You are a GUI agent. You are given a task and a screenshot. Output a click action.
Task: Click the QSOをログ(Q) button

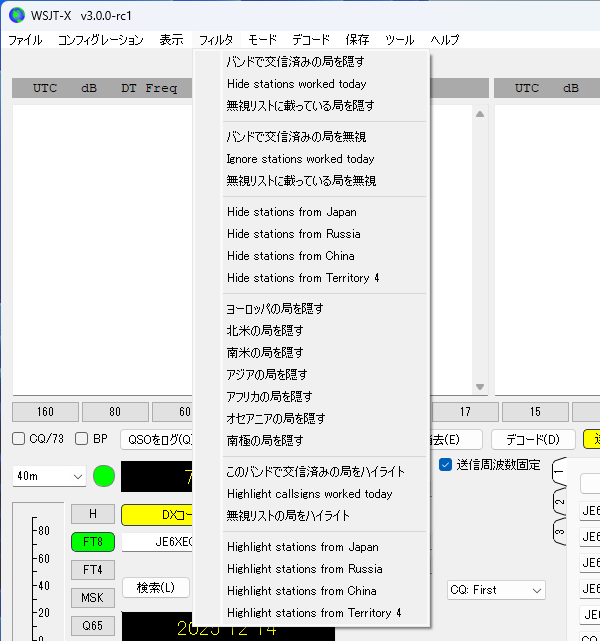pos(157,440)
